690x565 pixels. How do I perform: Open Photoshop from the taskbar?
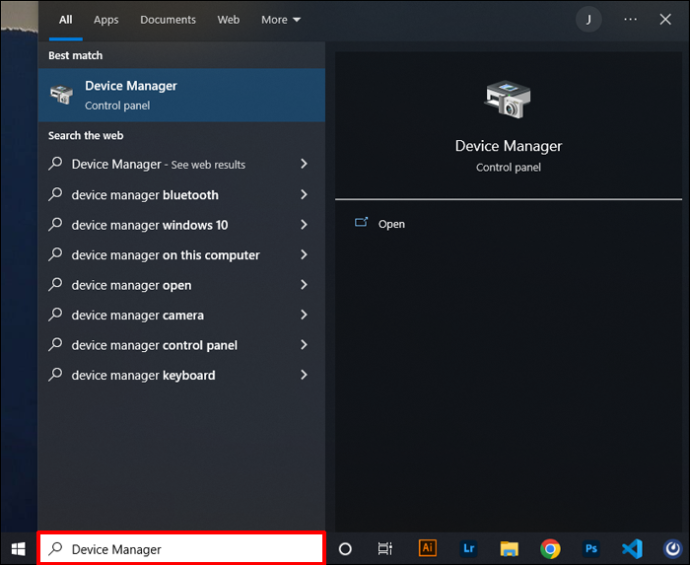pos(591,549)
